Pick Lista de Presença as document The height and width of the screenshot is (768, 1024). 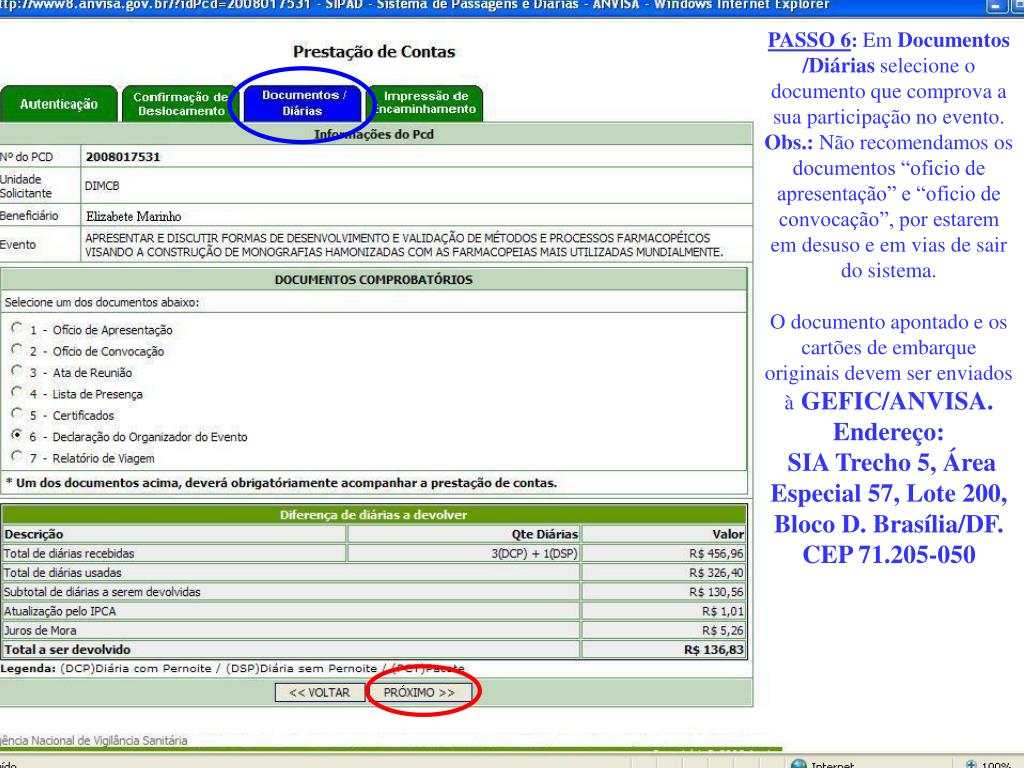coord(15,393)
